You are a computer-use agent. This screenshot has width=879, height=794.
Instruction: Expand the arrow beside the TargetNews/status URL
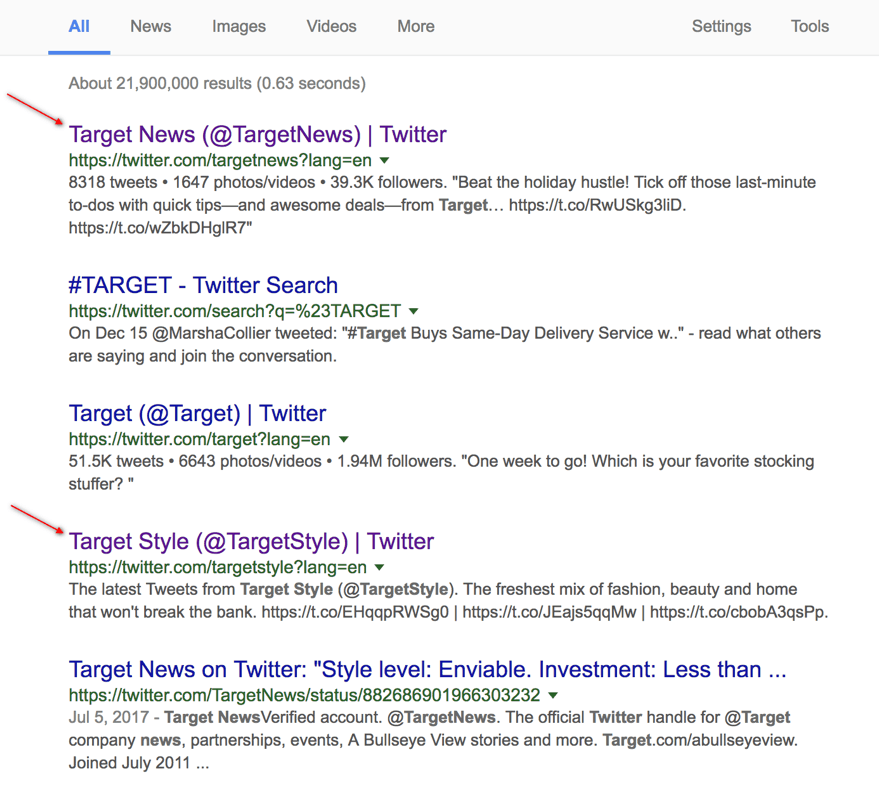[x=553, y=695]
